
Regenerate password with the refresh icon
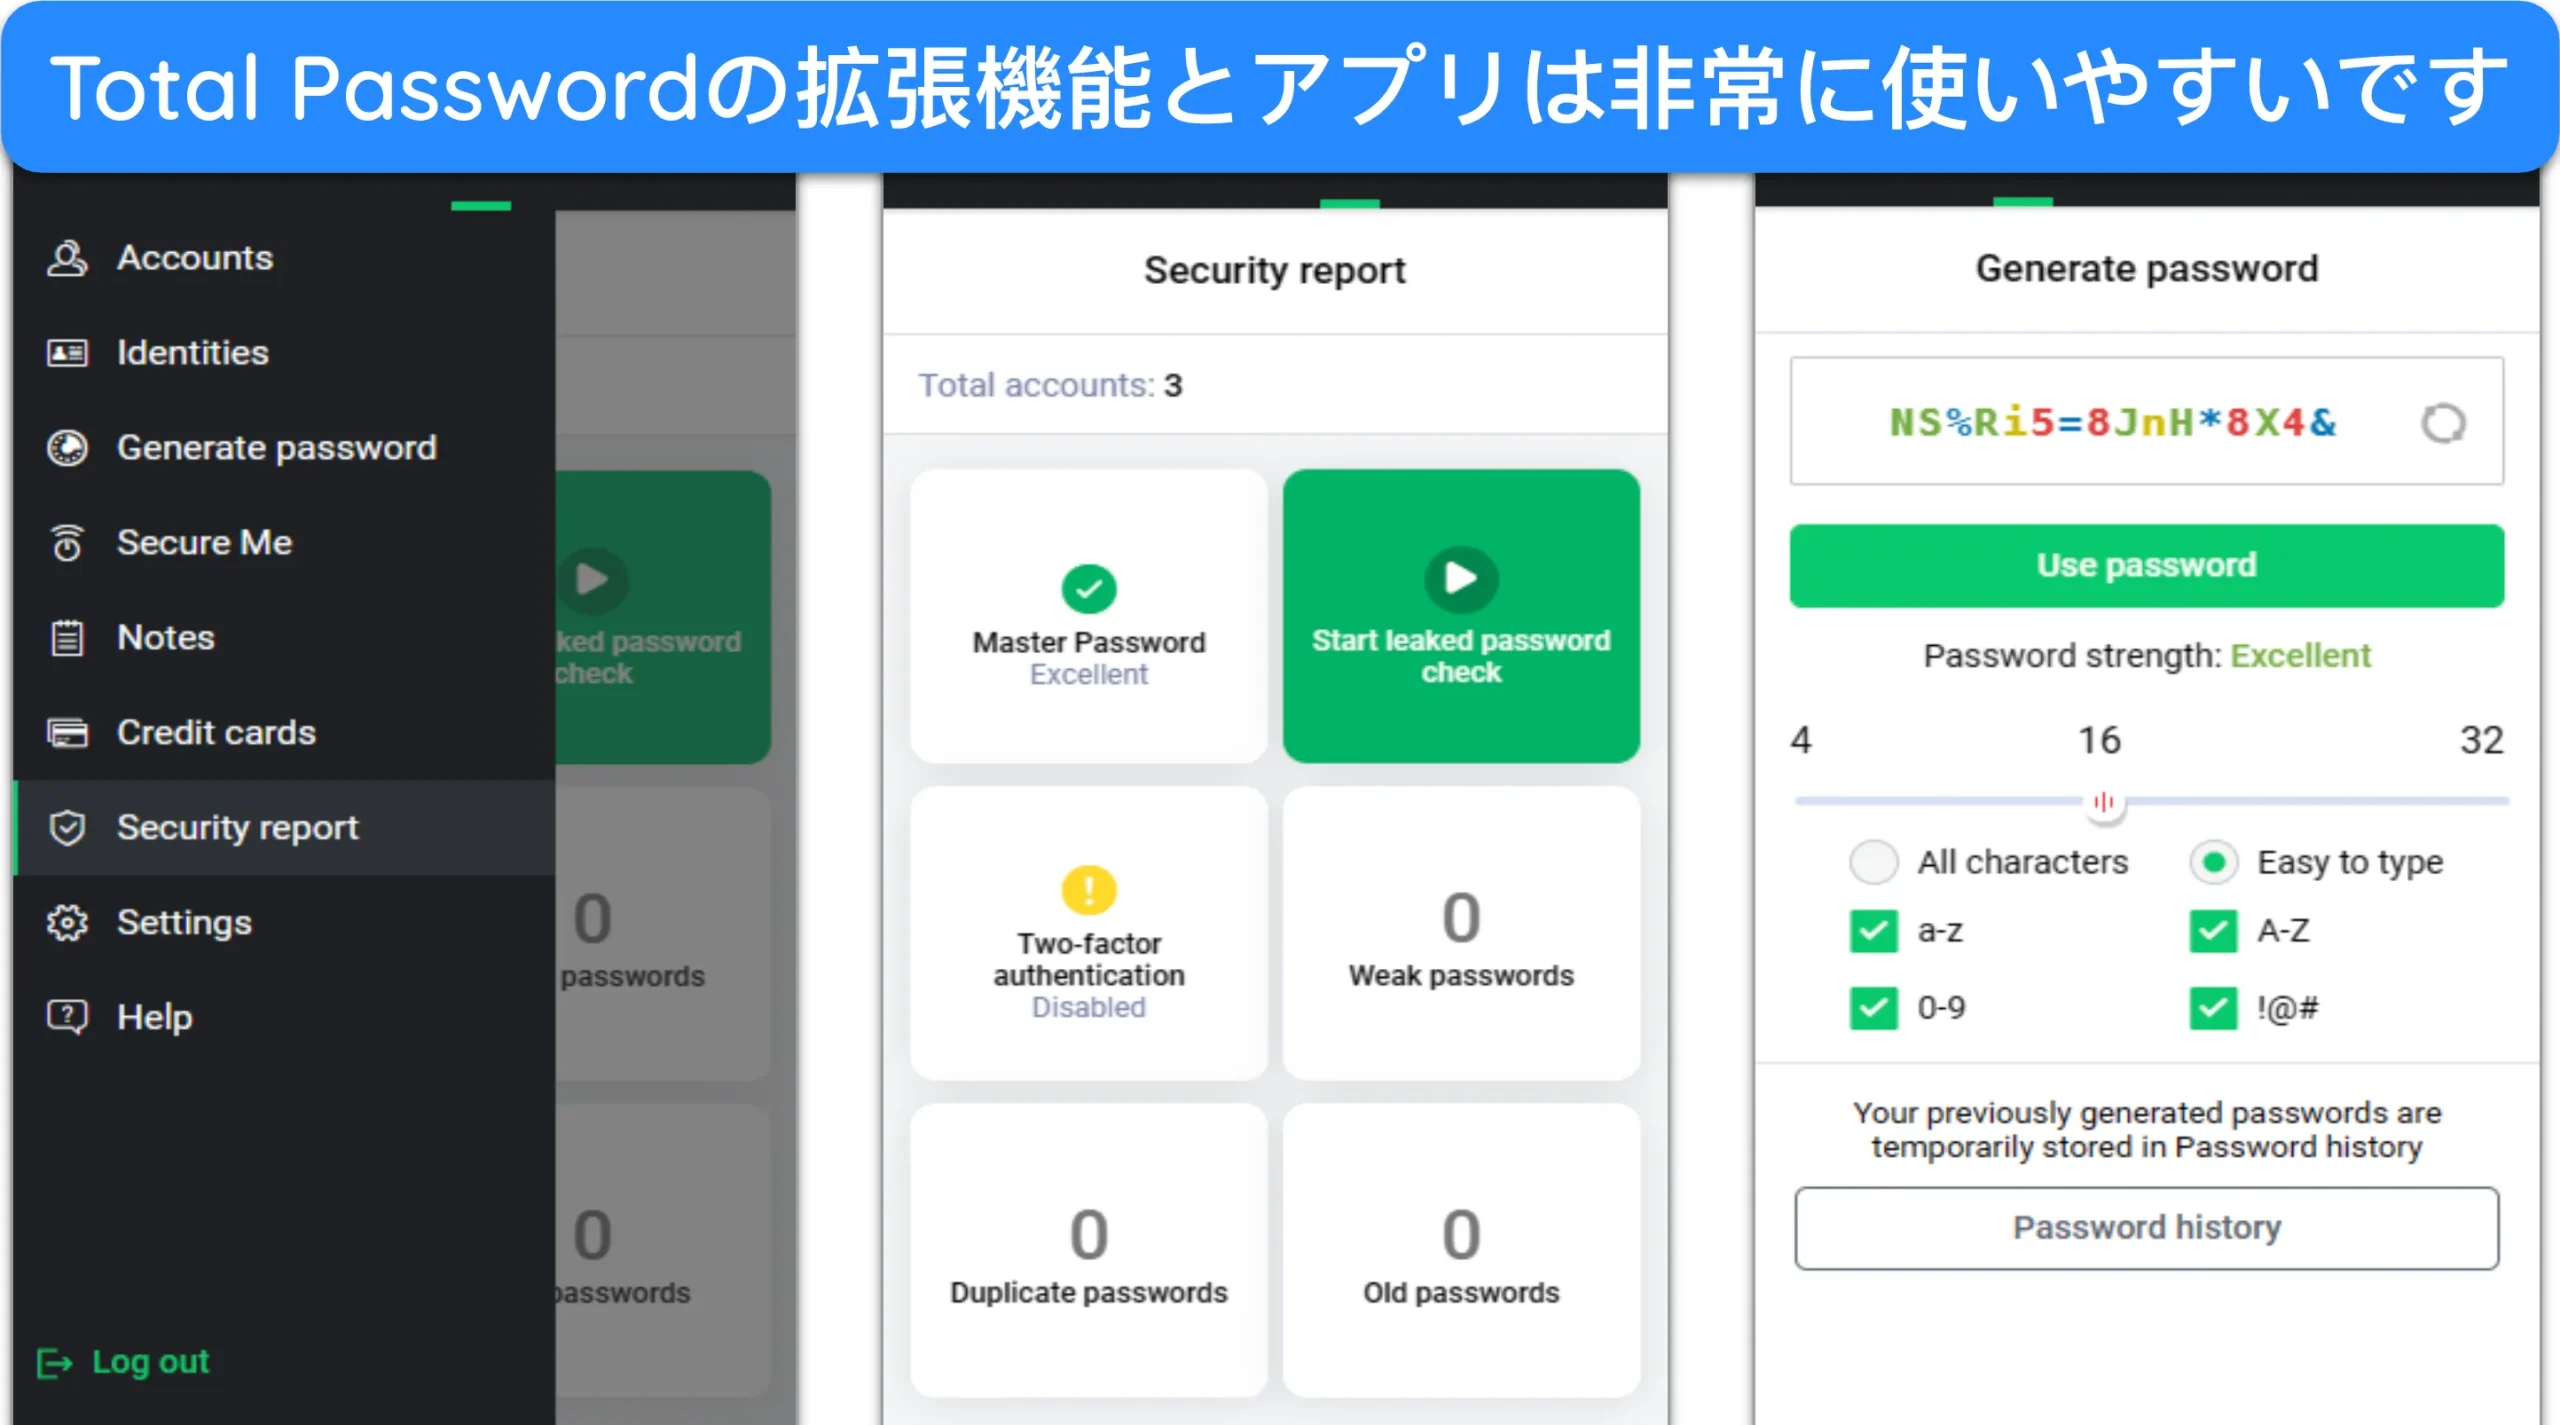pos(2443,423)
